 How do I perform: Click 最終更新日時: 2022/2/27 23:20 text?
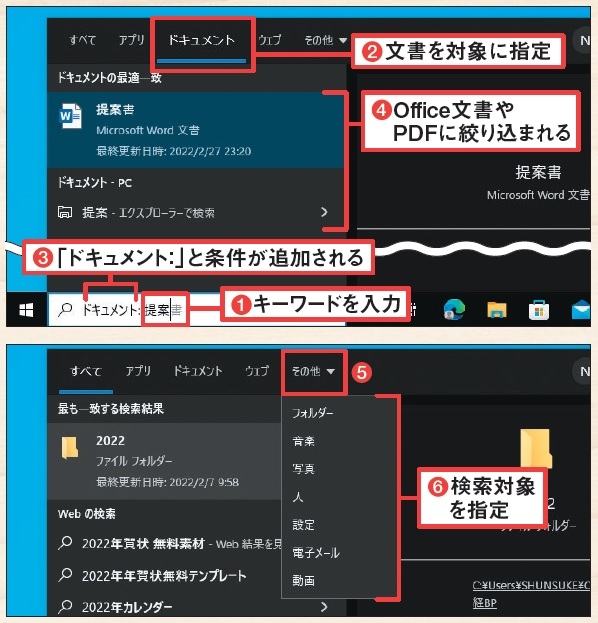click(x=174, y=151)
